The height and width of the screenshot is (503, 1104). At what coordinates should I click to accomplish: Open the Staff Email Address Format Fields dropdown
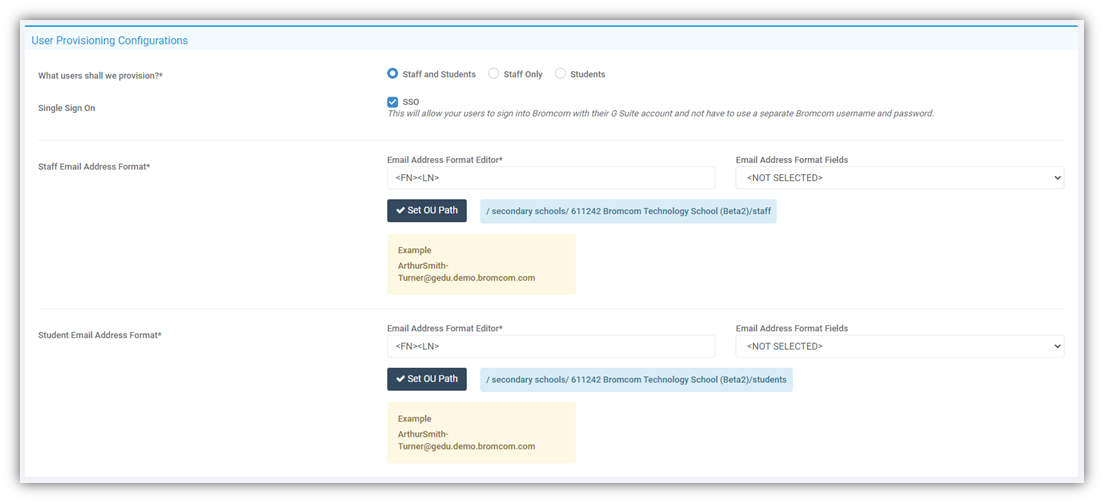pyautogui.click(x=900, y=178)
